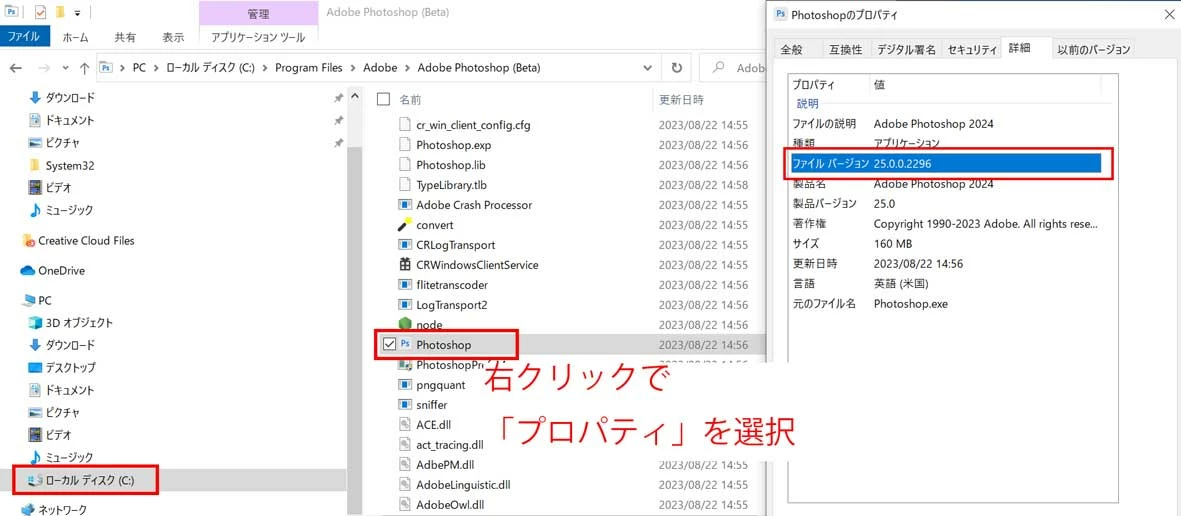Select the ACE.dll file icon
1181x516 pixels.
click(405, 425)
